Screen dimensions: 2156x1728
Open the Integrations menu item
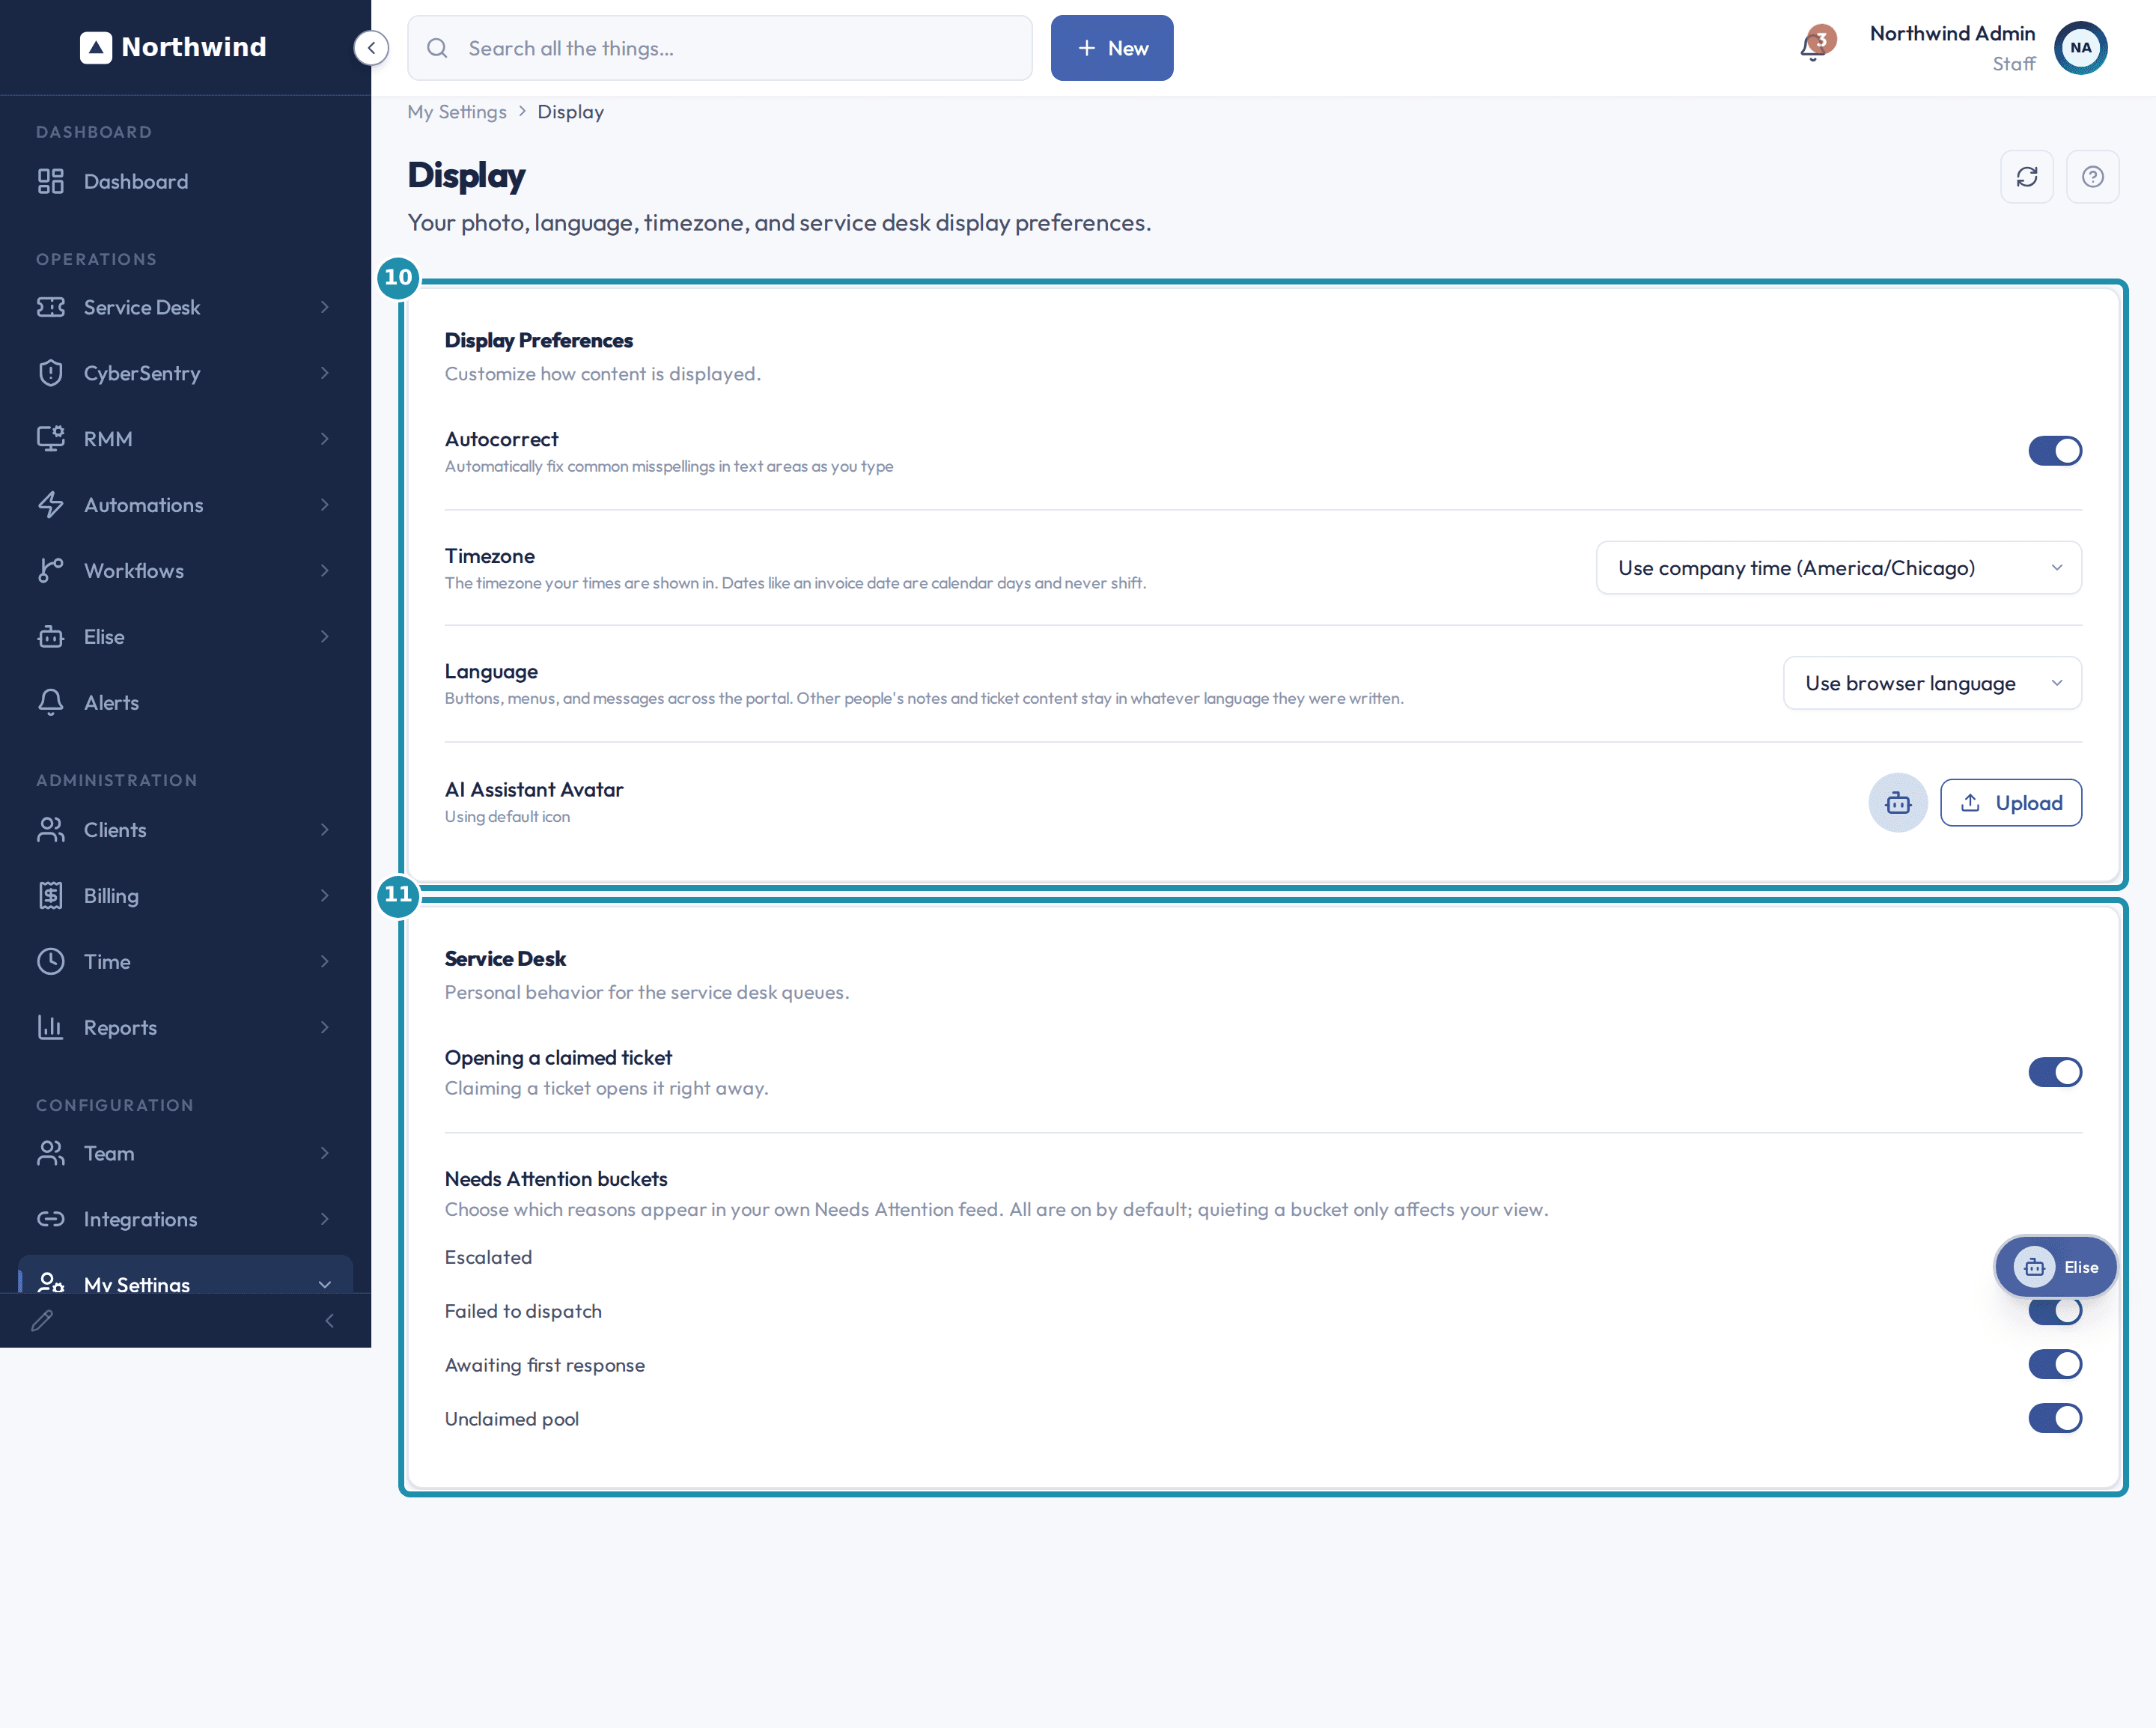tap(185, 1219)
